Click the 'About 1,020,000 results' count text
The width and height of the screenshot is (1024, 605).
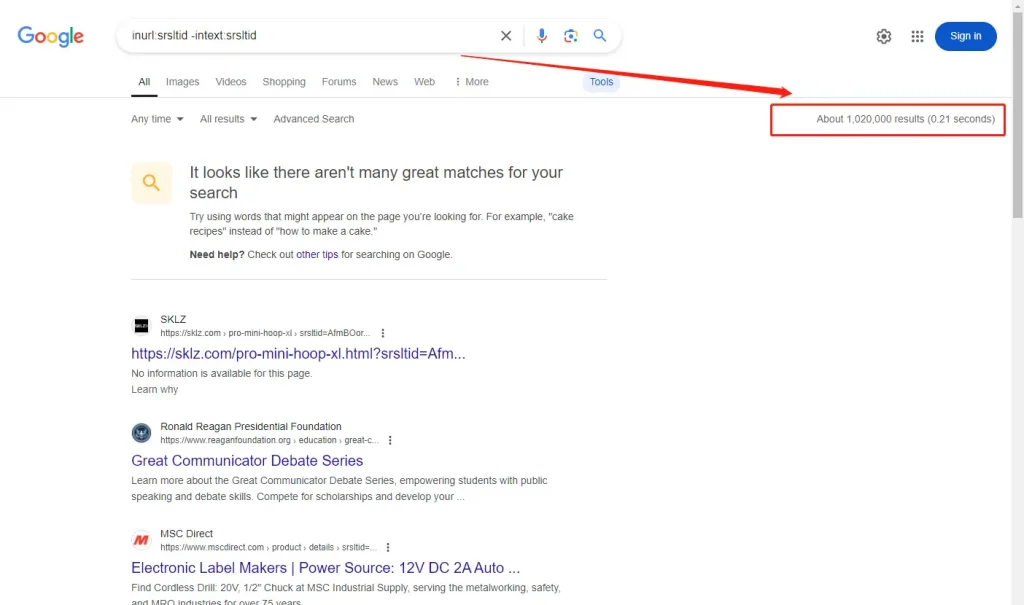pos(905,119)
